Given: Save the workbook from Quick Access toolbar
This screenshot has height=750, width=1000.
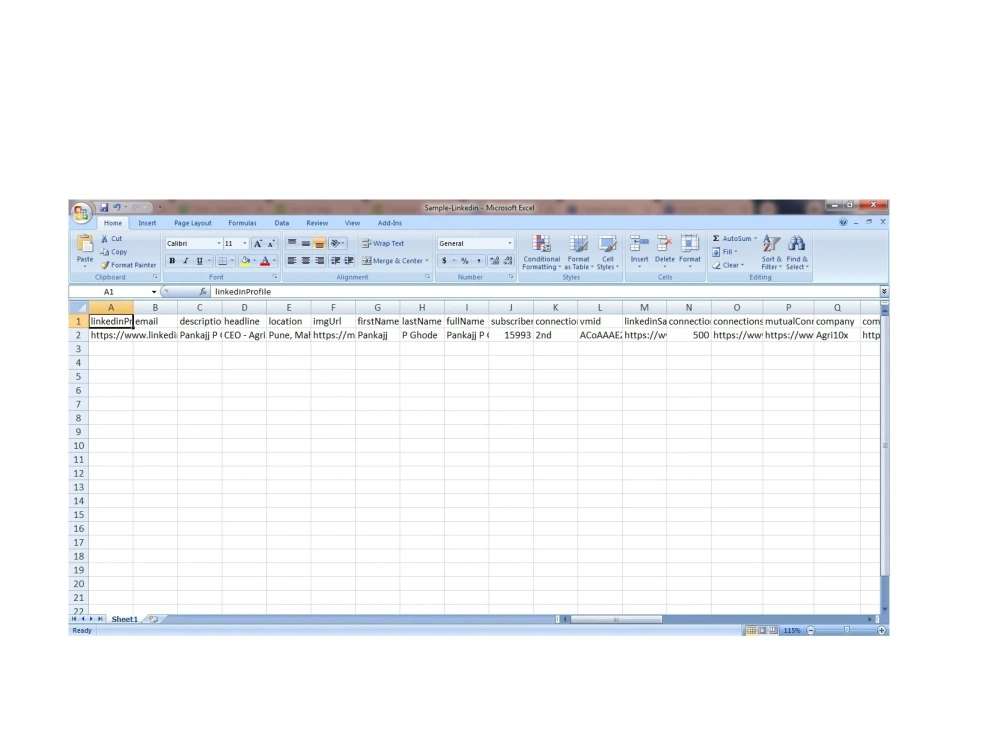Looking at the screenshot, I should click(x=104, y=207).
